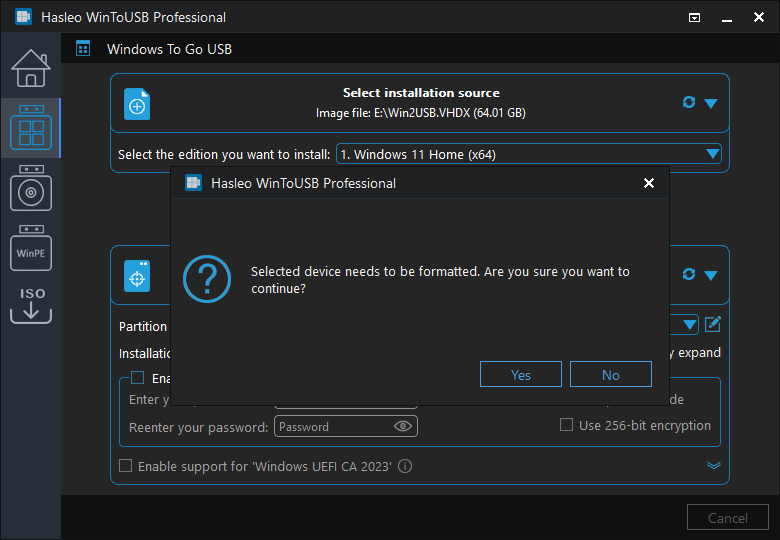Open the WinPE creator sidebar icon
Viewport: 780px width, 540px height.
tap(30, 250)
